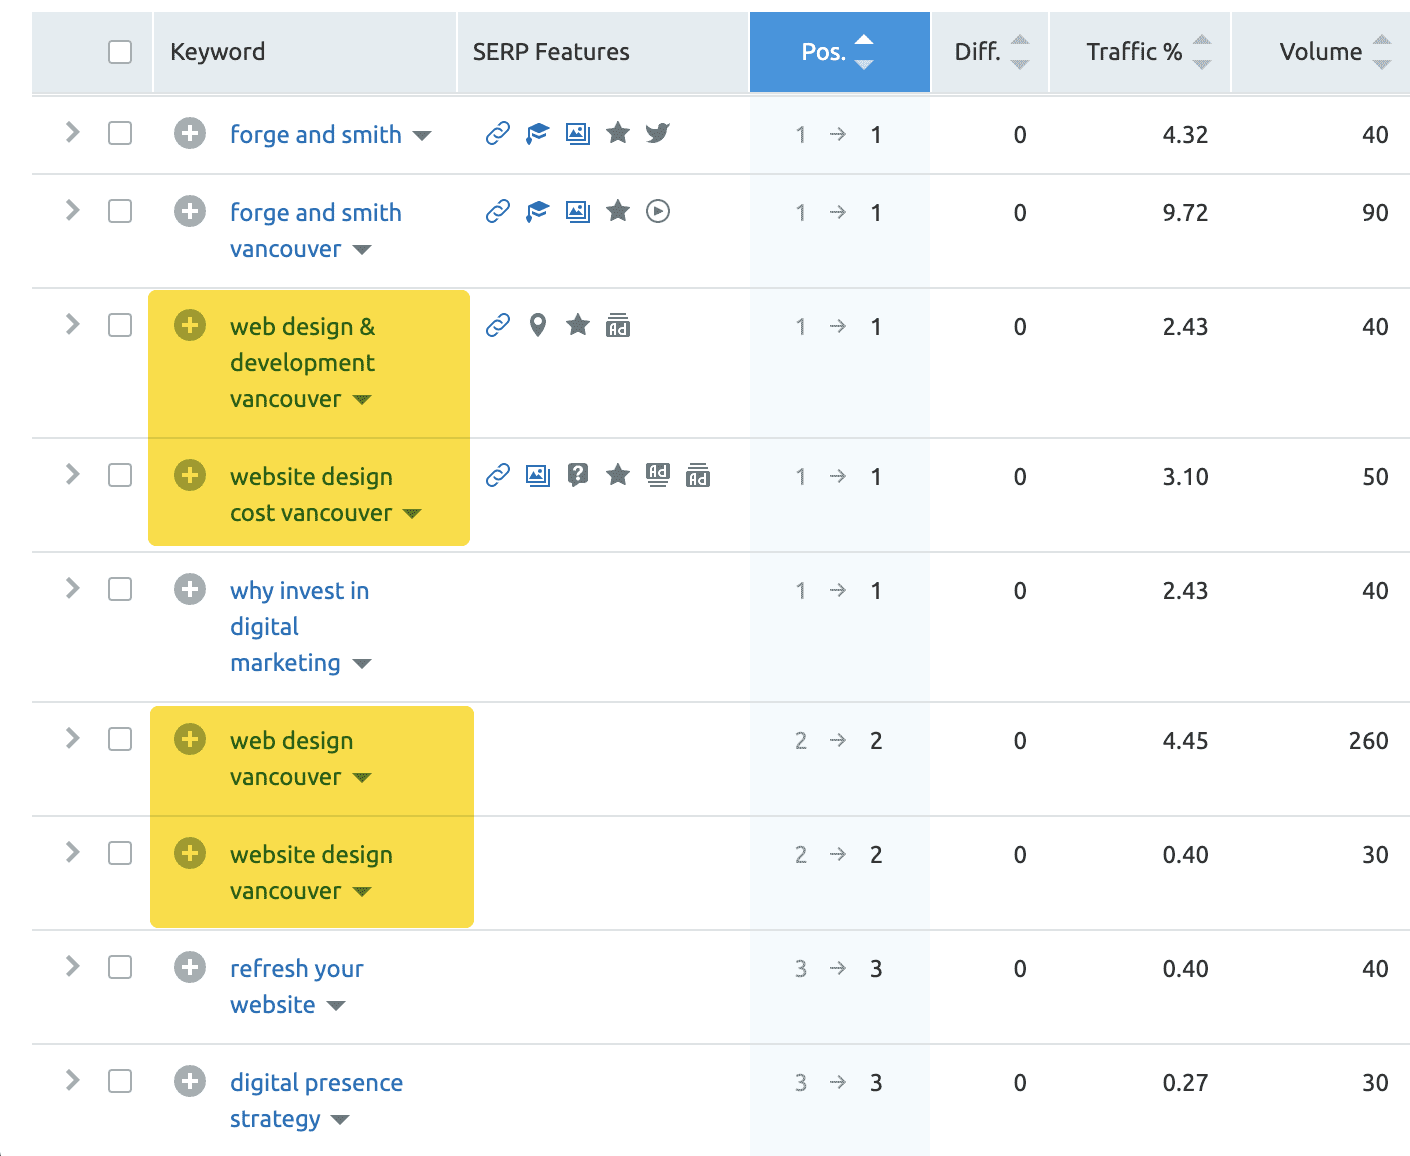
Task: Click the plus icon beside web design vancouver
Action: click(190, 739)
